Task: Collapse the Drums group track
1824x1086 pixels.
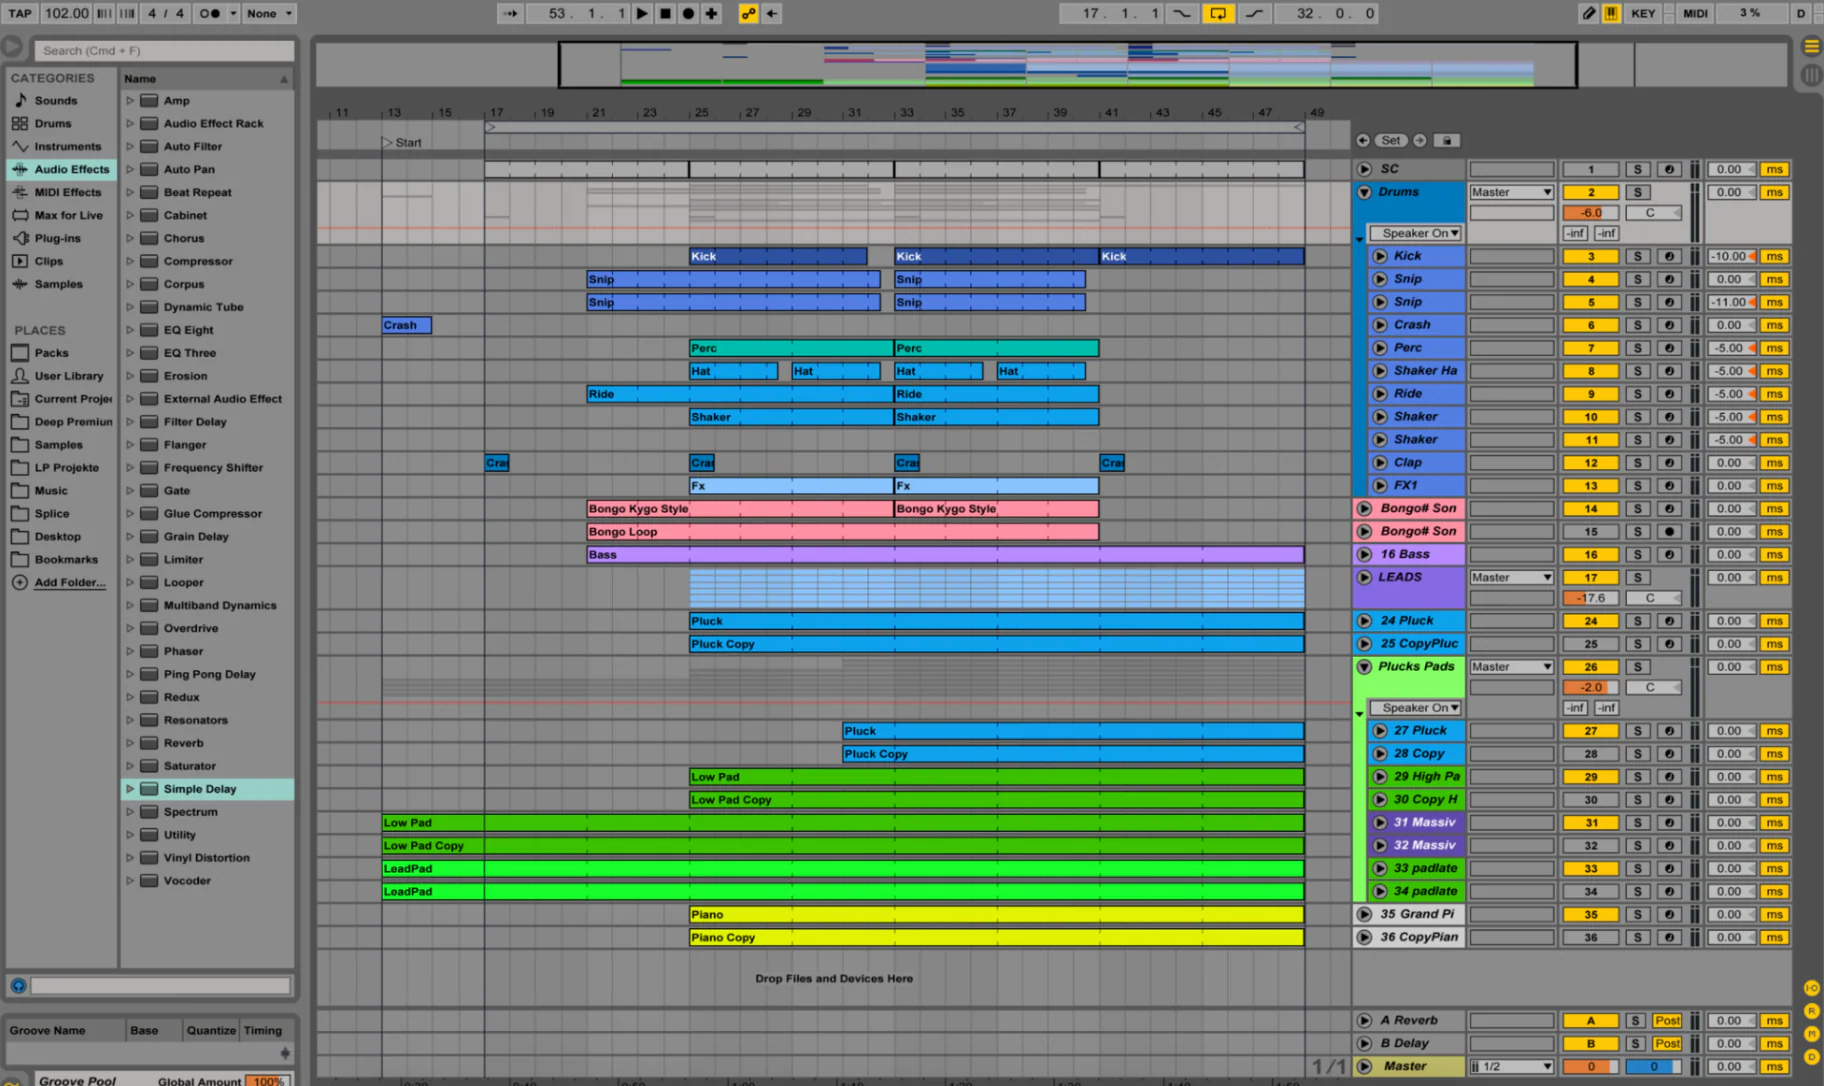Action: point(1364,192)
